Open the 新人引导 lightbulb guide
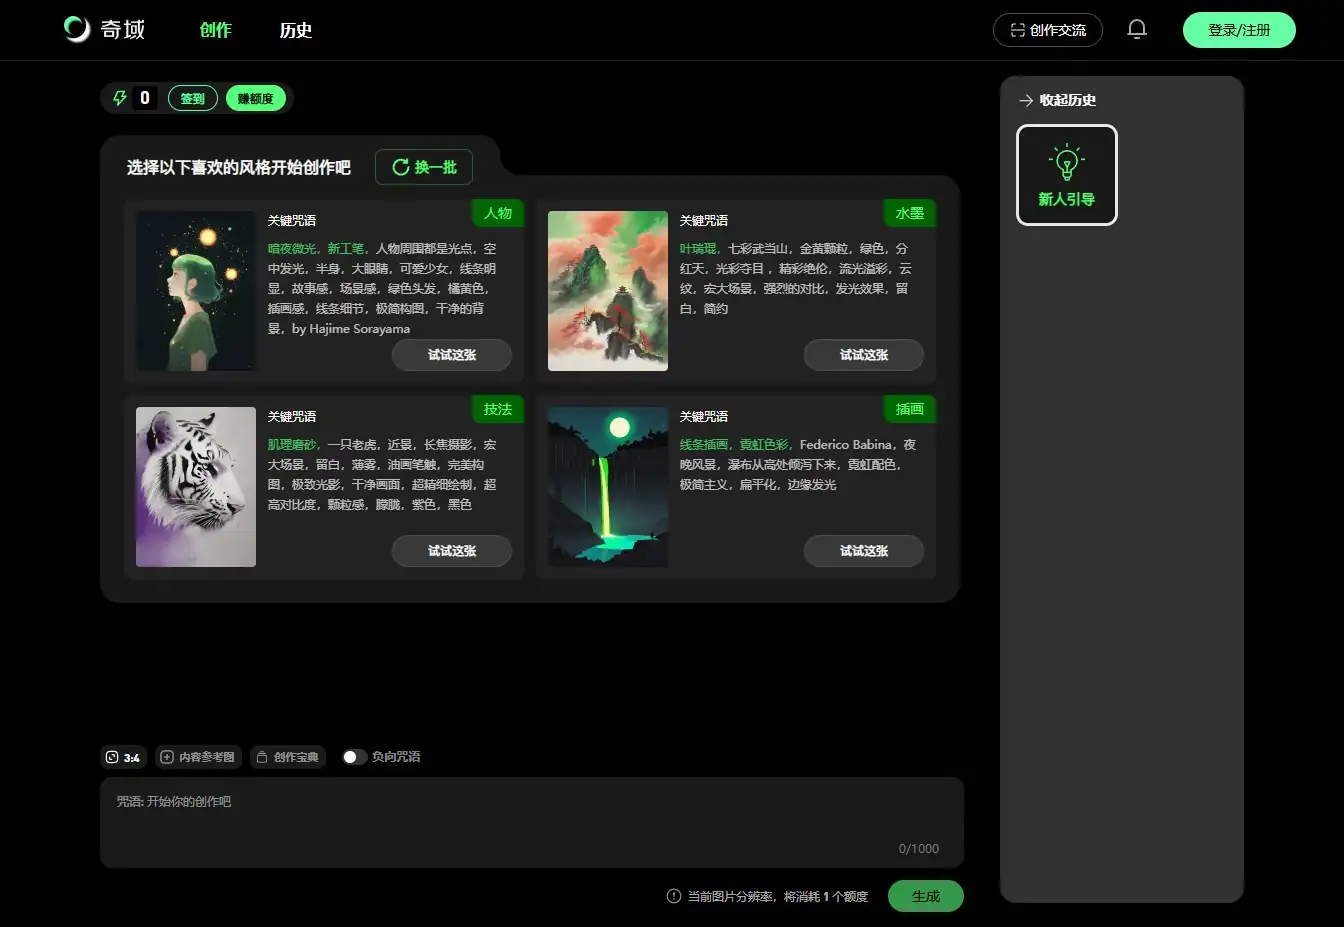The image size is (1344, 927). (x=1066, y=175)
